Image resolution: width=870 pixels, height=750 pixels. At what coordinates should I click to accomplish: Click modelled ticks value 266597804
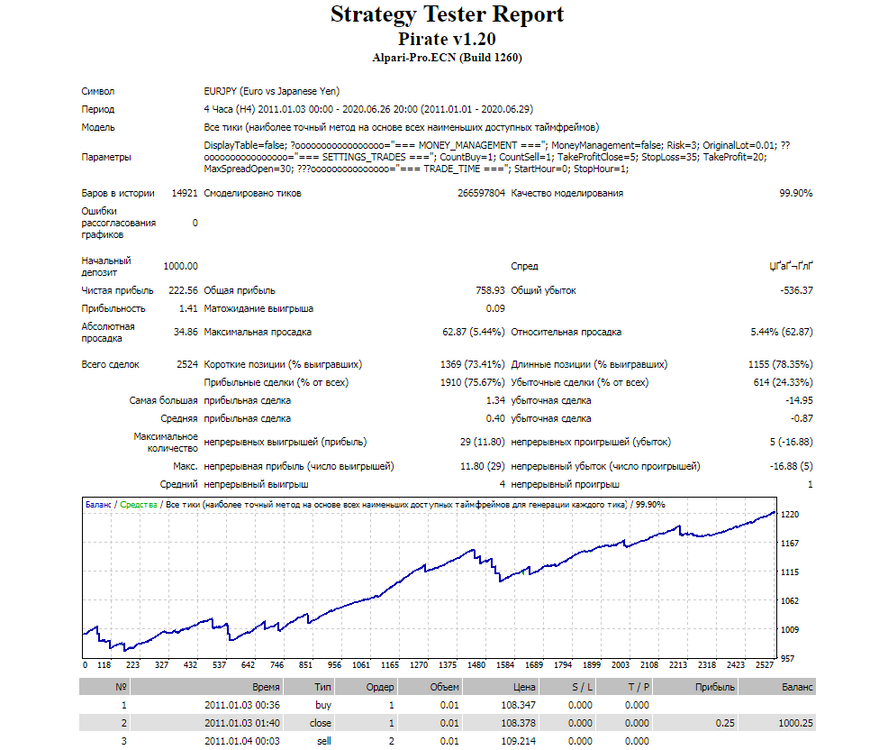point(481,193)
